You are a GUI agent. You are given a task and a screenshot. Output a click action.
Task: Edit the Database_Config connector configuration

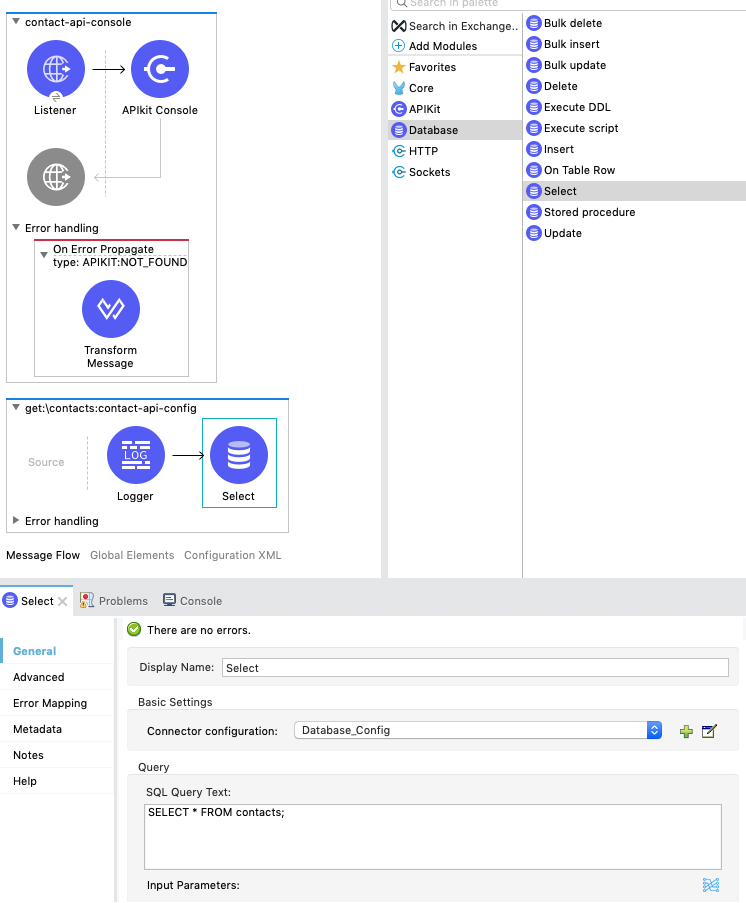click(709, 731)
